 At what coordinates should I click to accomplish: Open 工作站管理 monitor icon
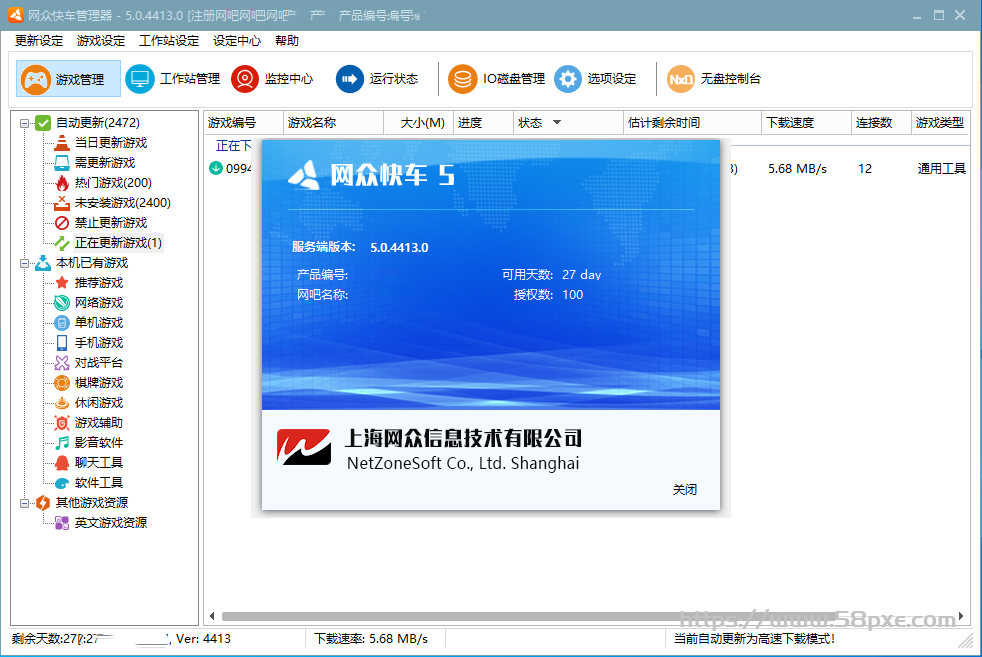[140, 79]
